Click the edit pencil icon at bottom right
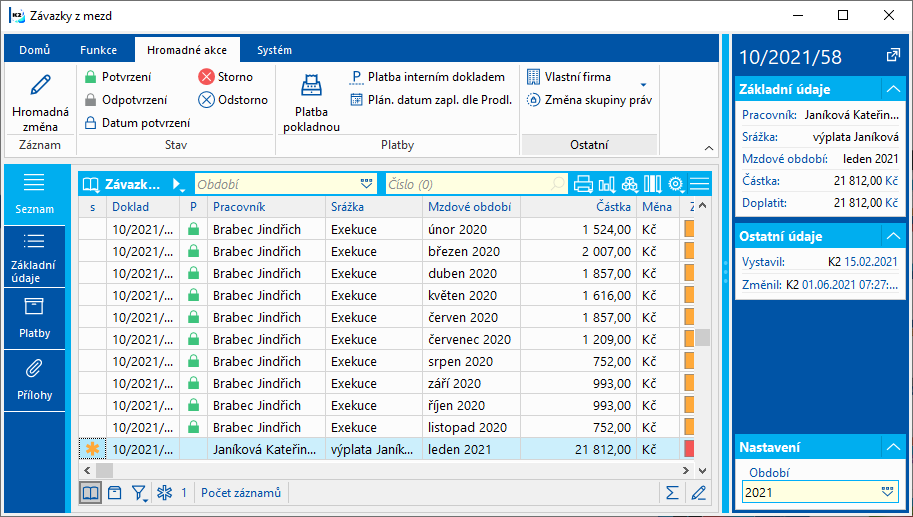Screen dimensions: 913x517 tap(699, 493)
